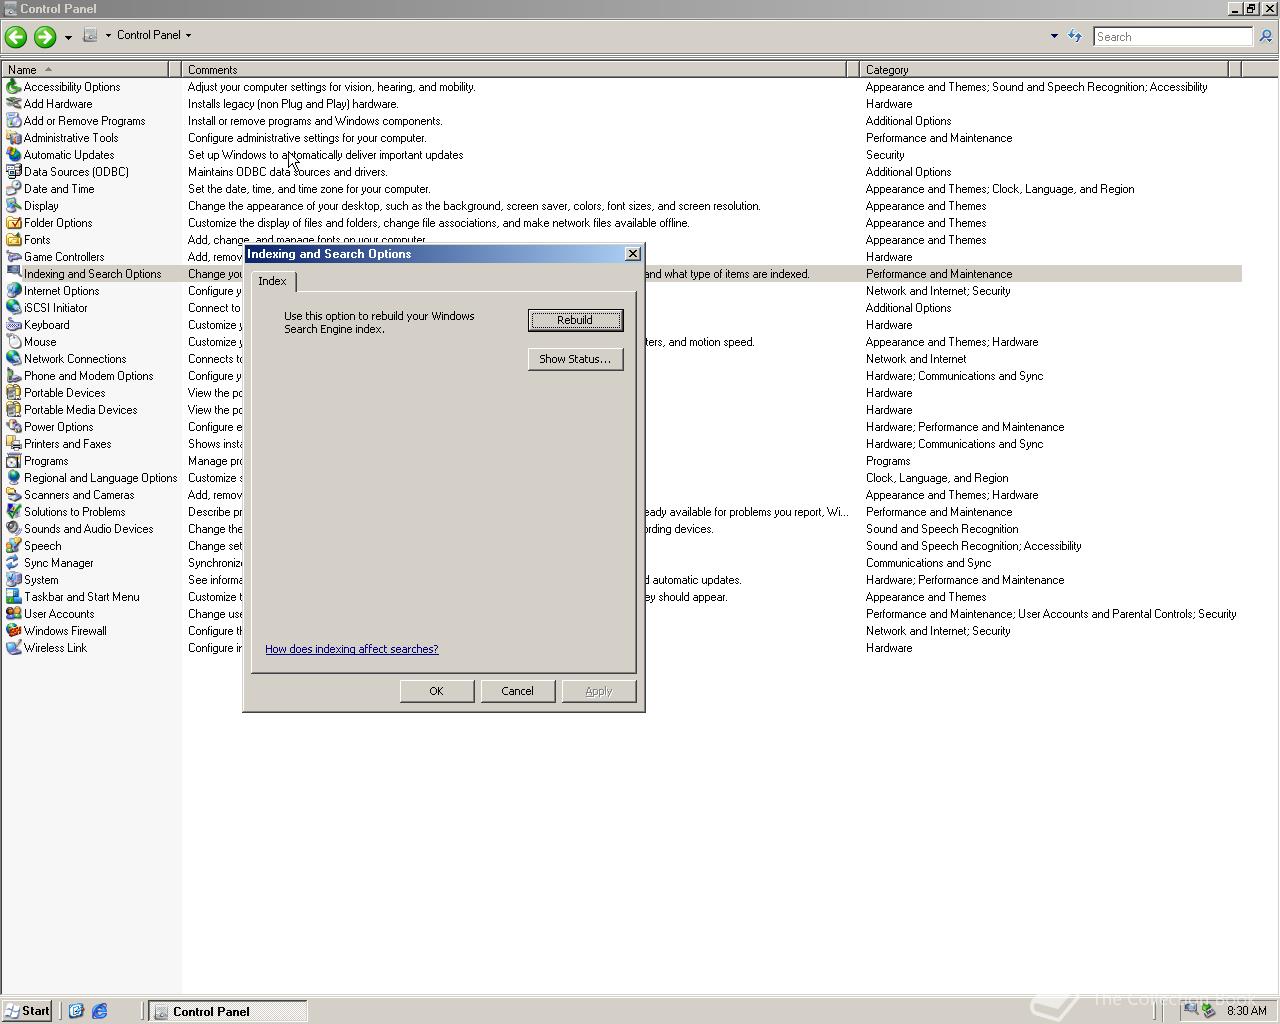Viewport: 1280px width, 1024px height.
Task: Switch to the Index tab
Action: pos(273,281)
